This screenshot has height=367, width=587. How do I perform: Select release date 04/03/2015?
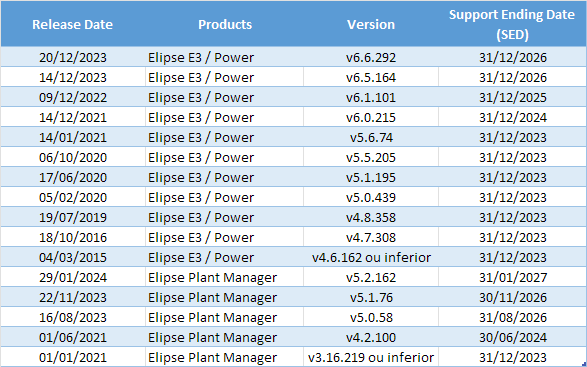73,257
